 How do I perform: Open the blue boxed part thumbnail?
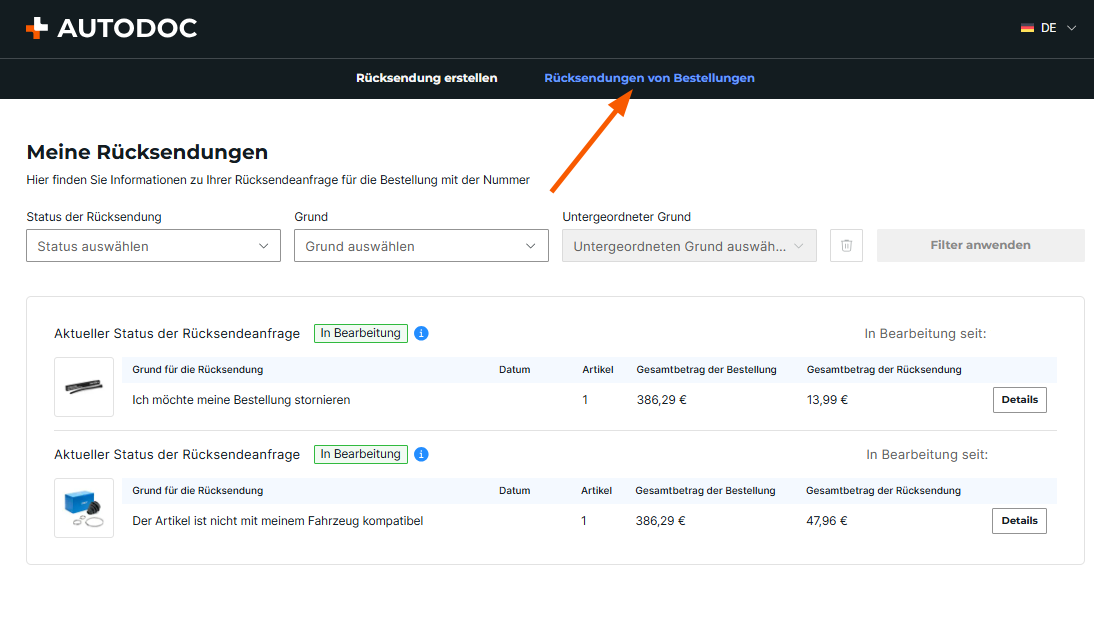[x=84, y=508]
